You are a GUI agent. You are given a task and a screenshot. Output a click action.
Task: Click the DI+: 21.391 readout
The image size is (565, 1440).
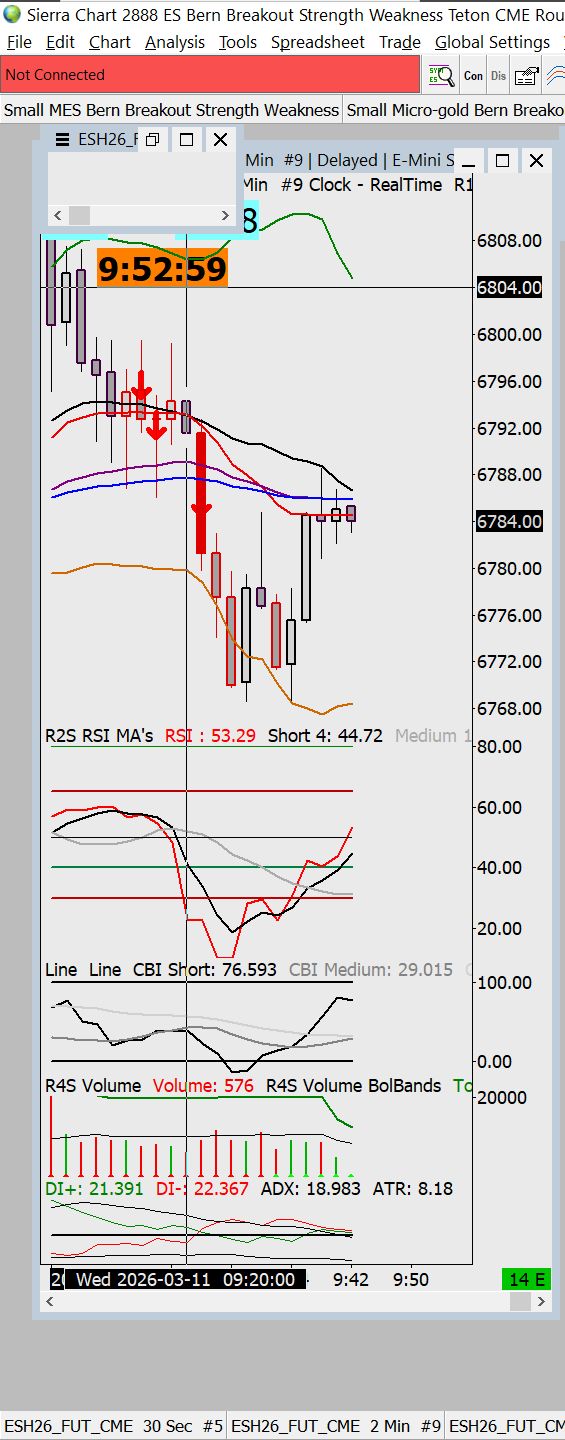pos(95,1189)
